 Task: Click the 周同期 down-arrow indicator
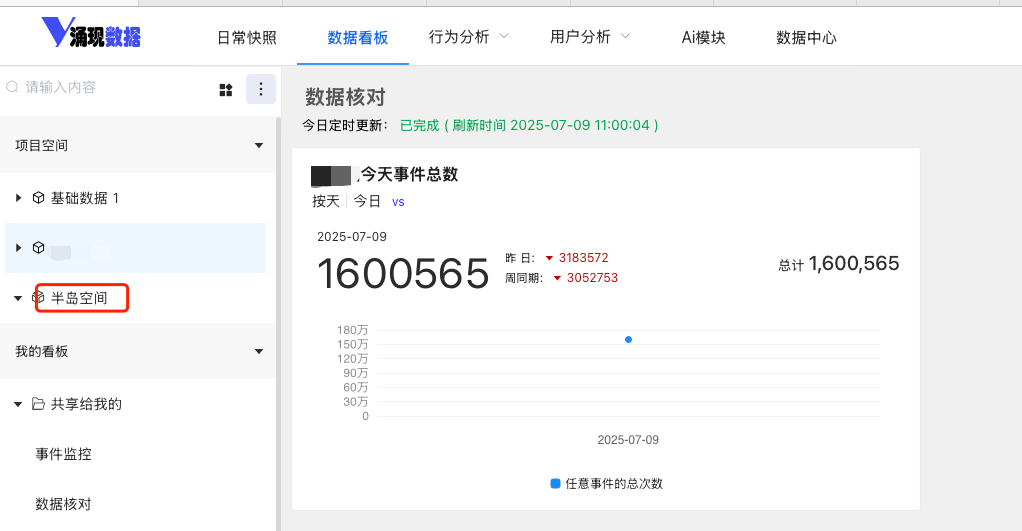click(557, 278)
